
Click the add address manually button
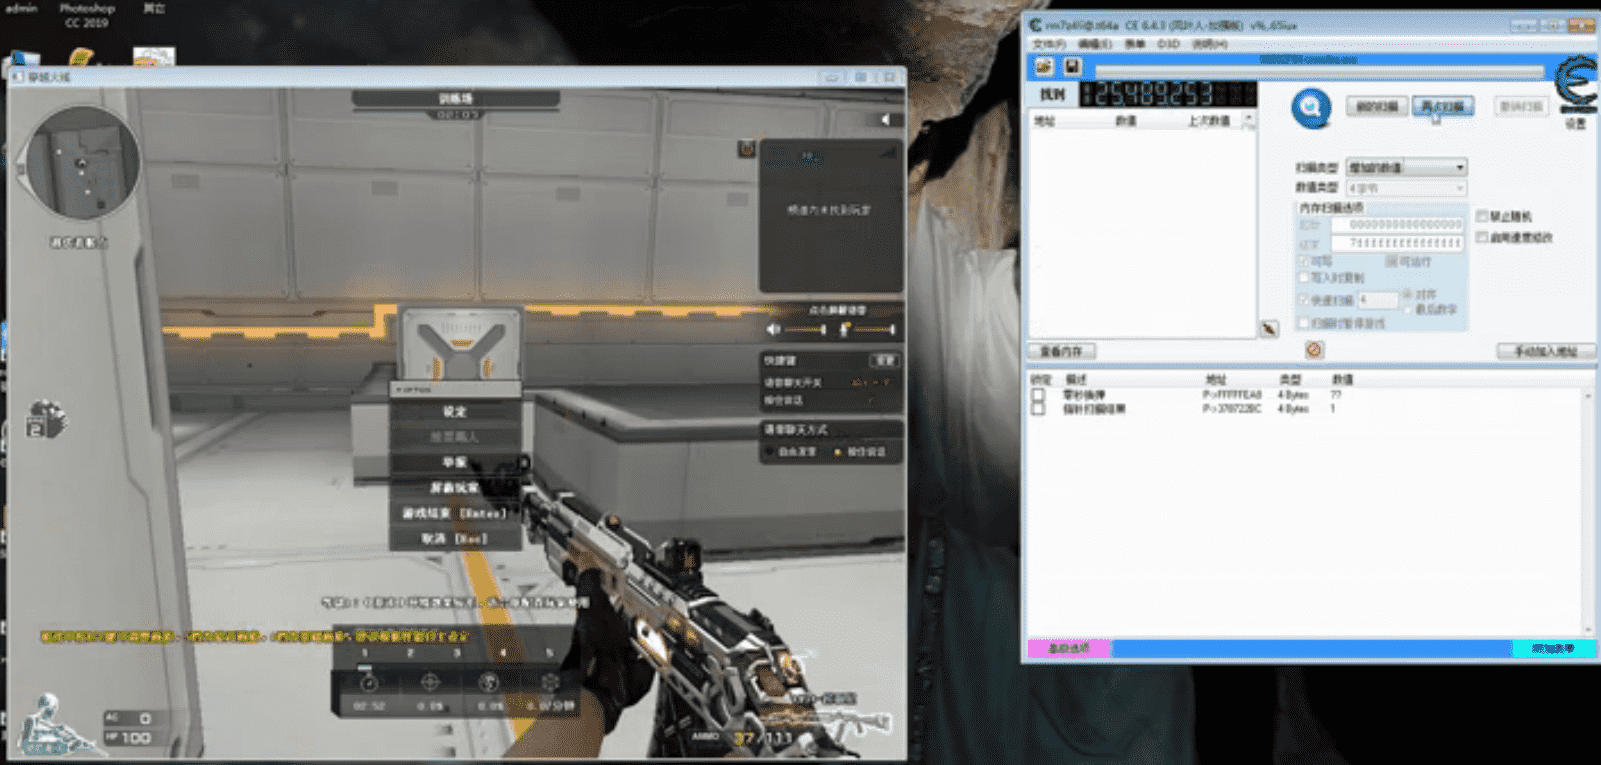pyautogui.click(x=1545, y=351)
